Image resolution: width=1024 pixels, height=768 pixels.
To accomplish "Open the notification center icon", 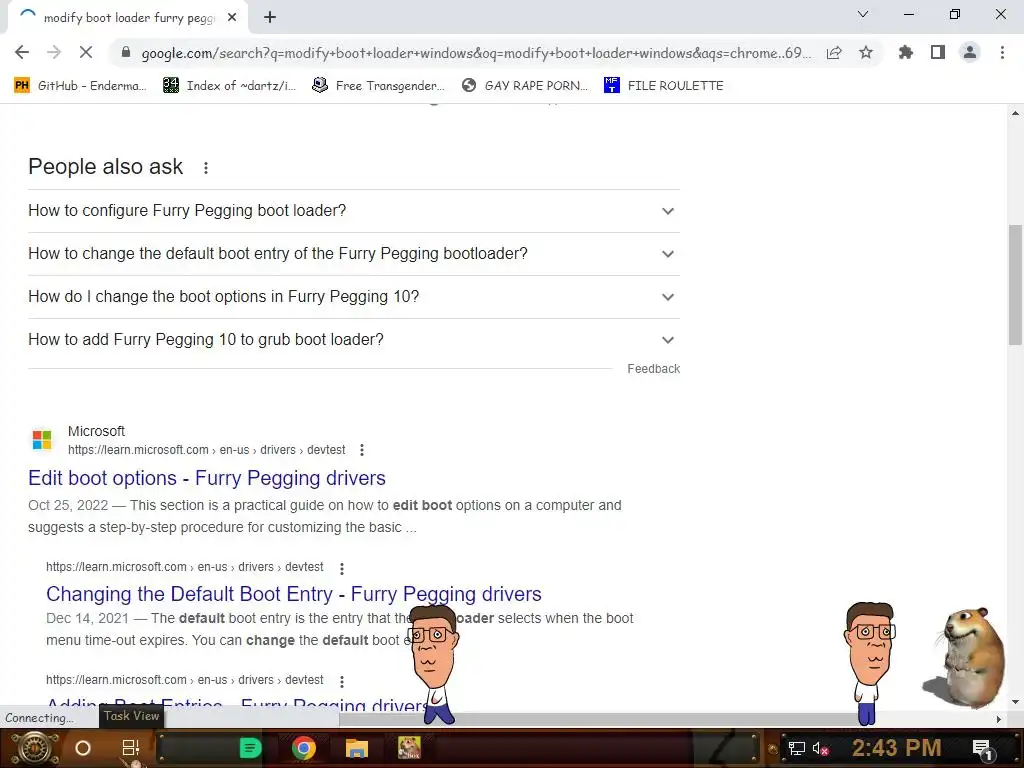I will (982, 748).
